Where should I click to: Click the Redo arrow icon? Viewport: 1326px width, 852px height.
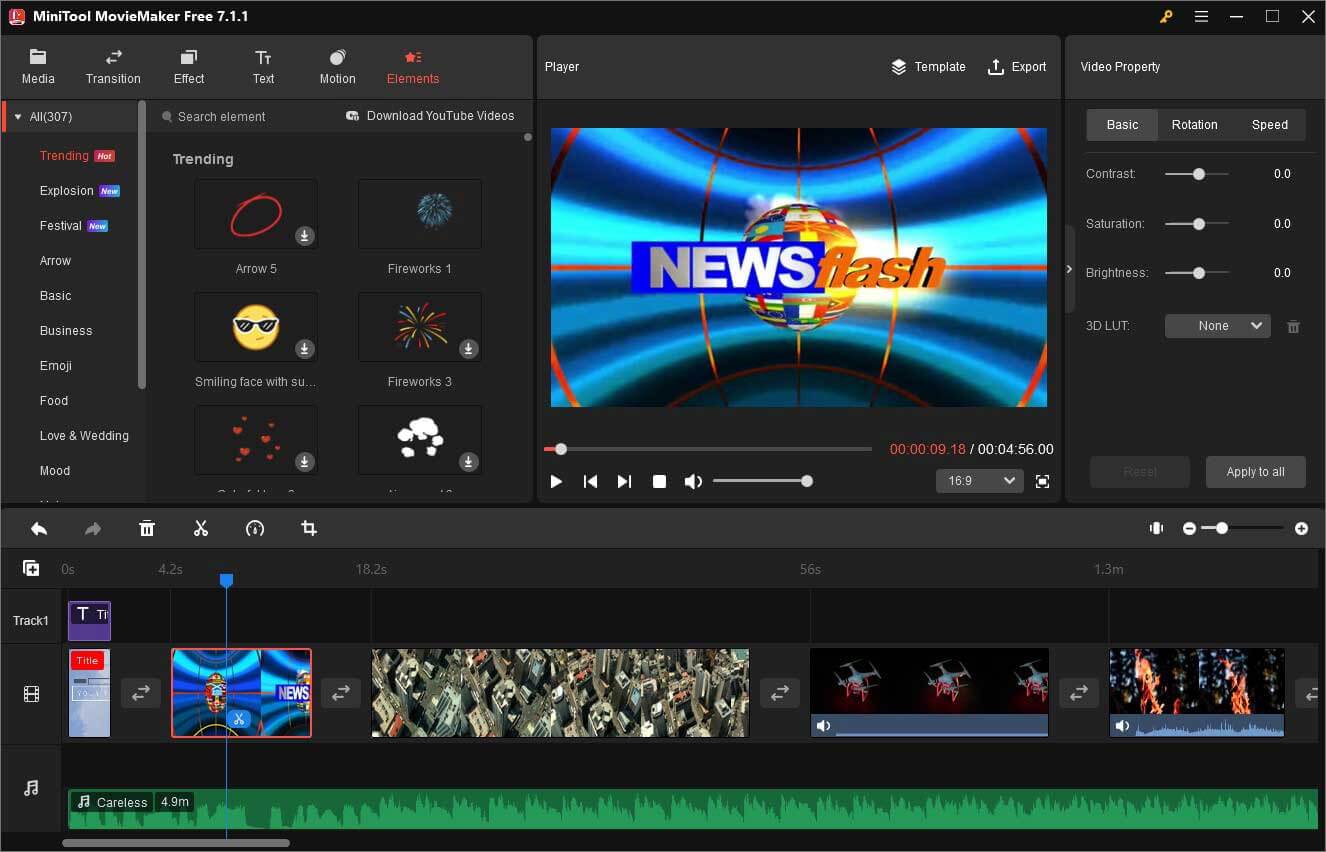click(x=93, y=528)
